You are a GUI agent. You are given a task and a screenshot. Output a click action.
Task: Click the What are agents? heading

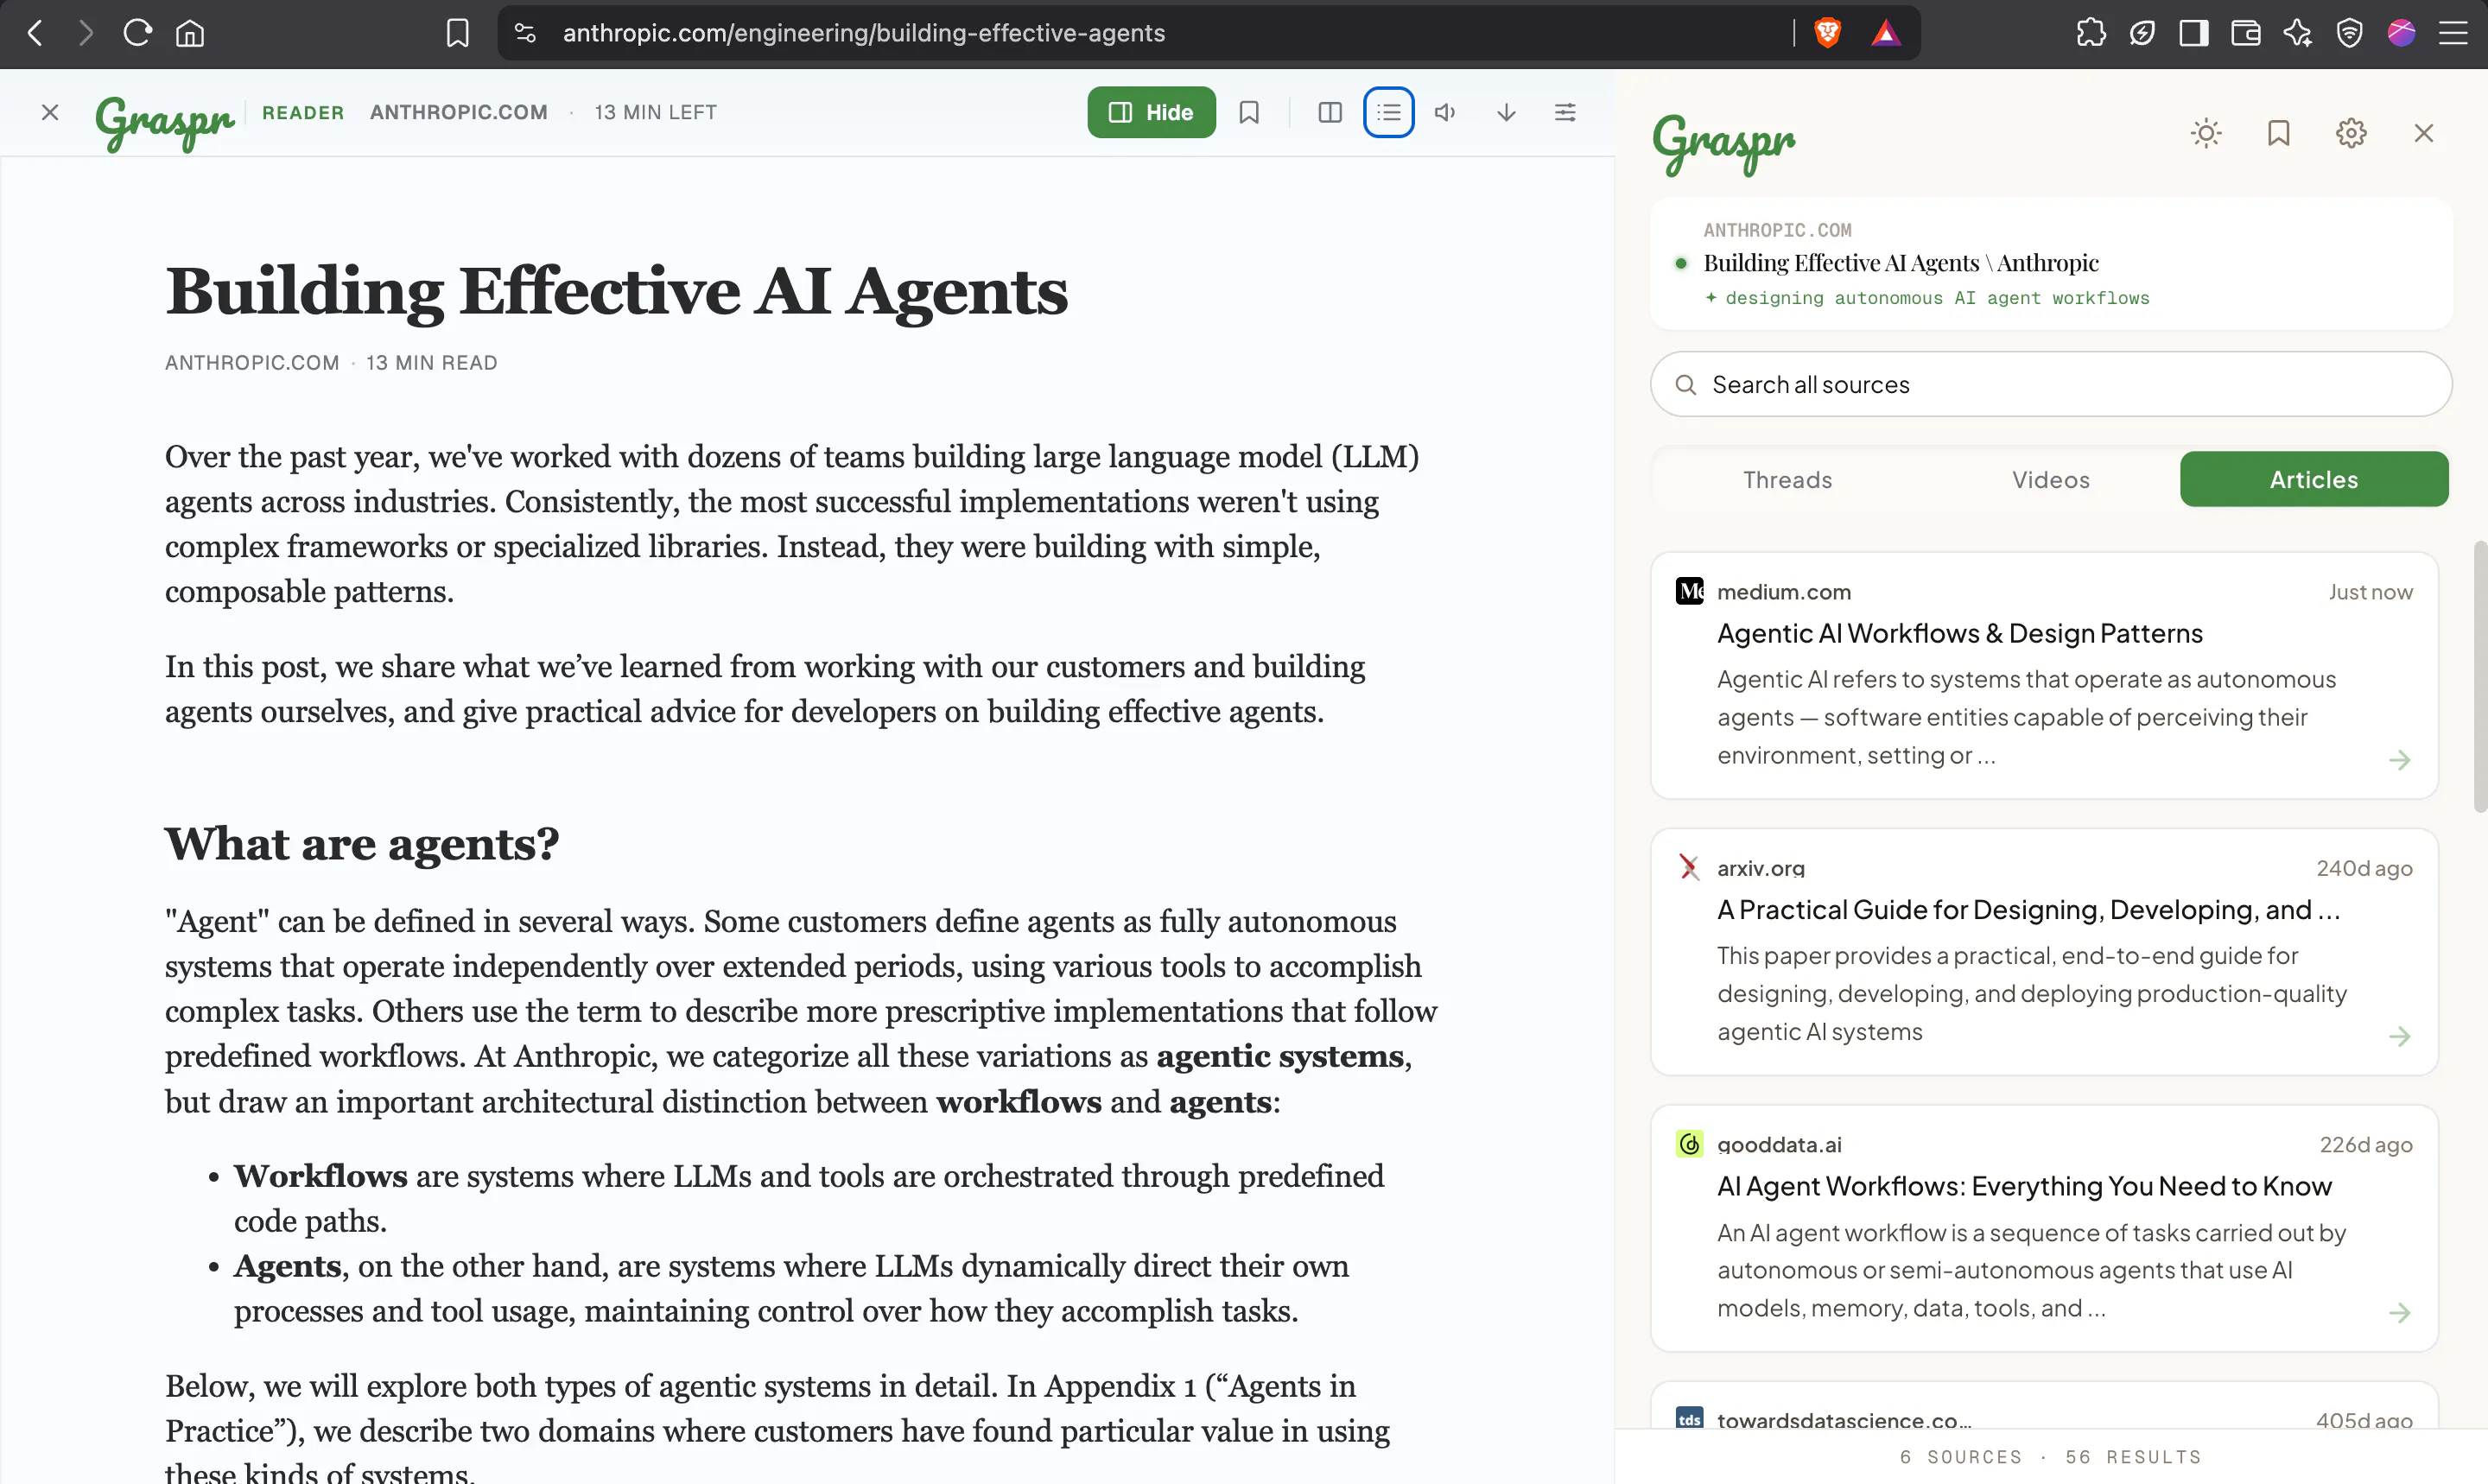362,844
